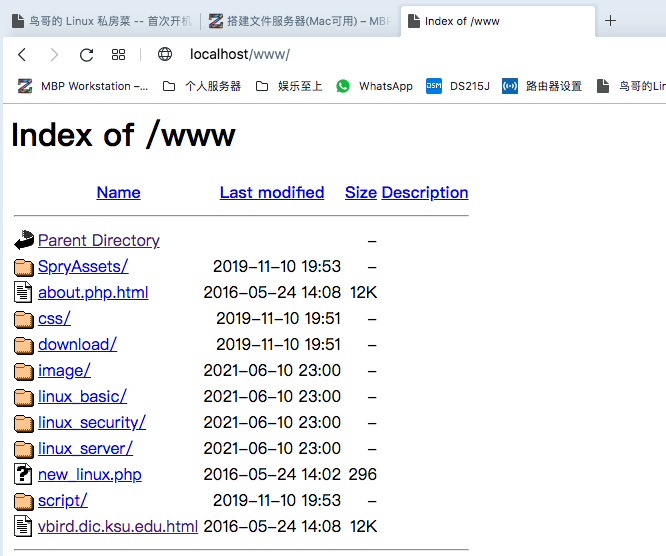Open the 路由器设置 bookmark
This screenshot has height=556, width=666.
(542, 86)
